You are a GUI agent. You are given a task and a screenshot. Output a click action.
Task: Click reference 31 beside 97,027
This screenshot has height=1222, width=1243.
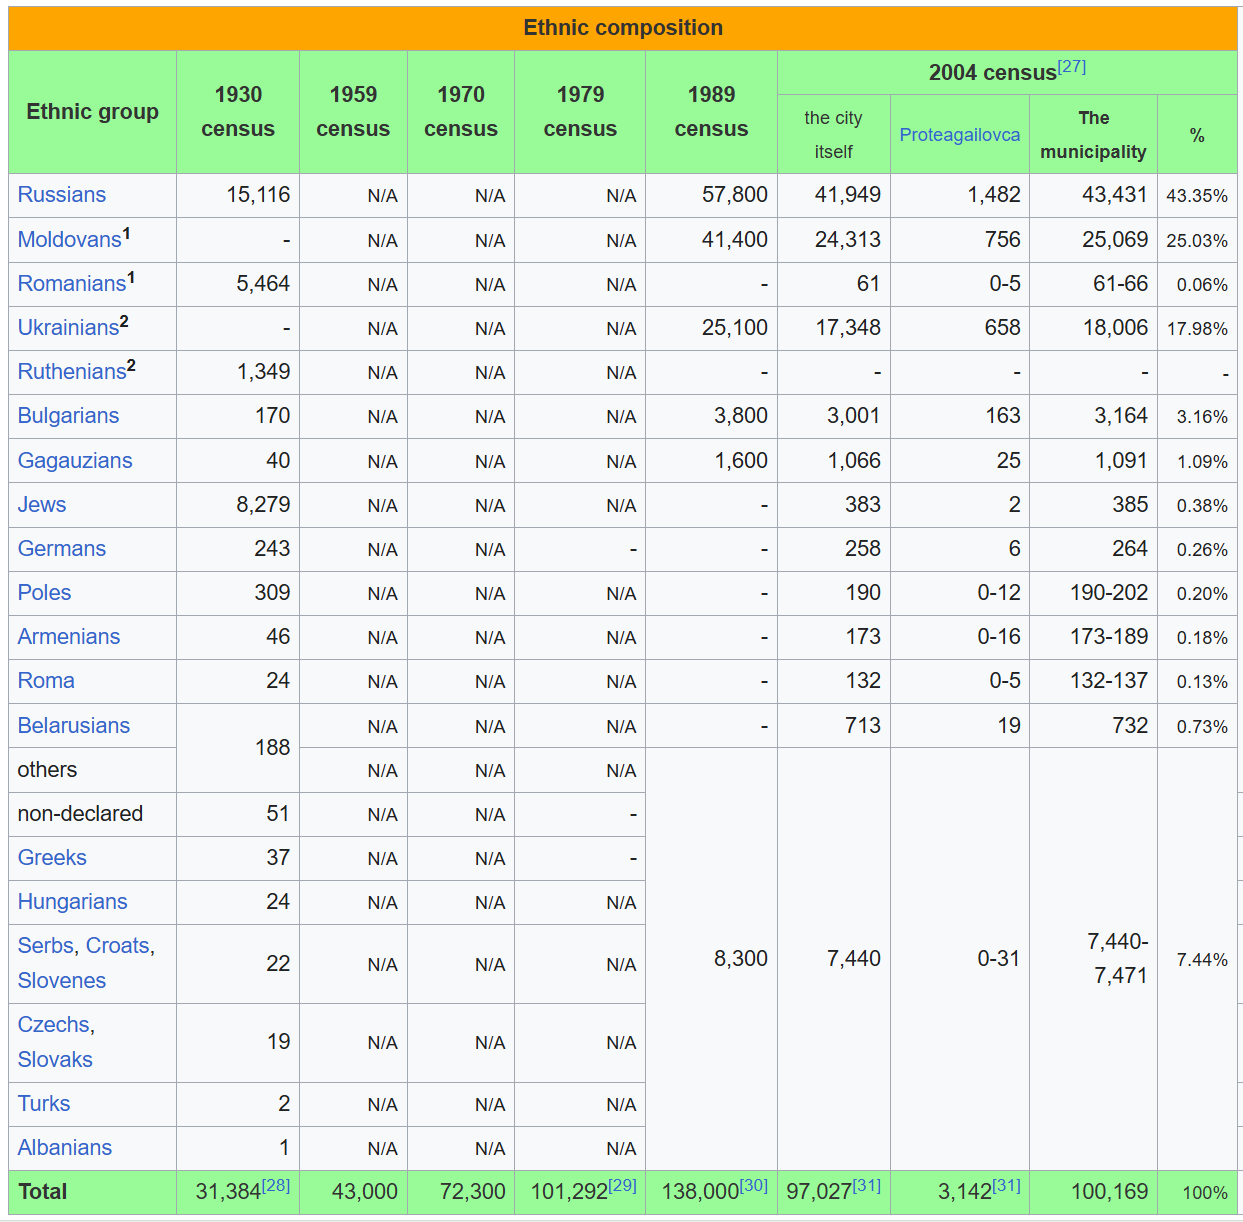(x=866, y=1185)
